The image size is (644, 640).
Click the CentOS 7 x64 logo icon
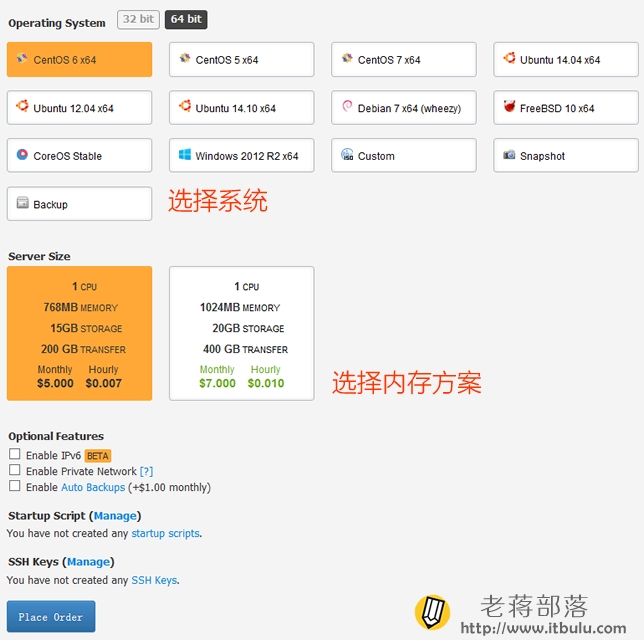pos(347,58)
